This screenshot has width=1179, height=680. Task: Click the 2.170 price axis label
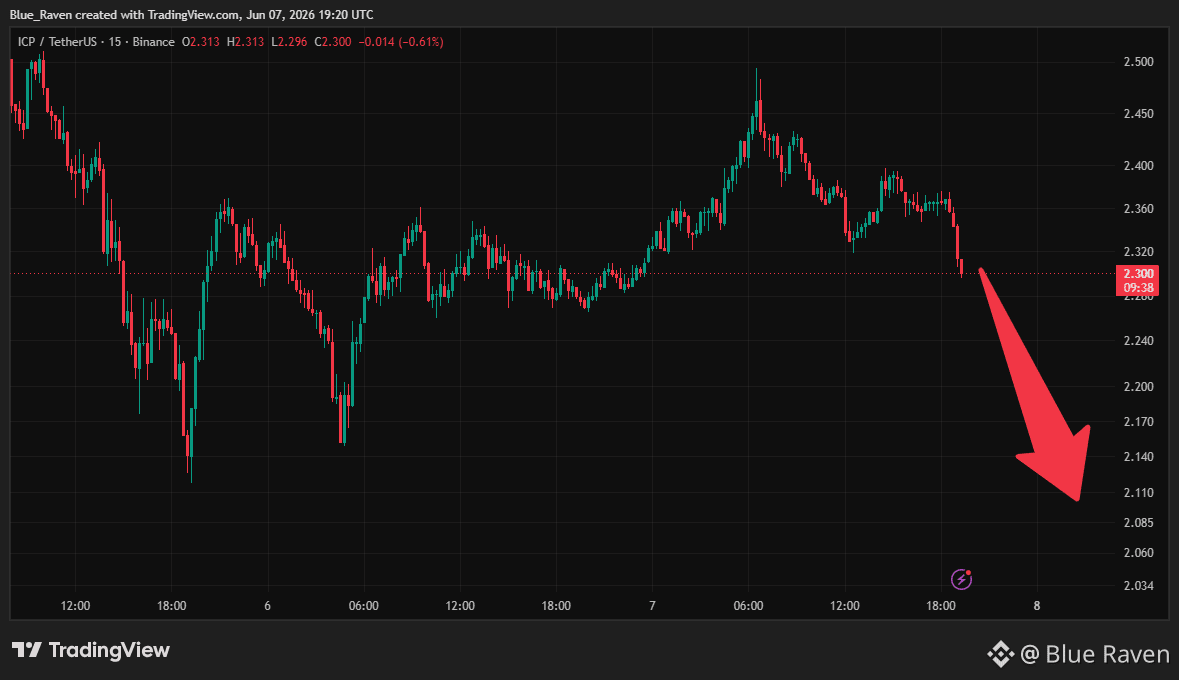point(1138,422)
